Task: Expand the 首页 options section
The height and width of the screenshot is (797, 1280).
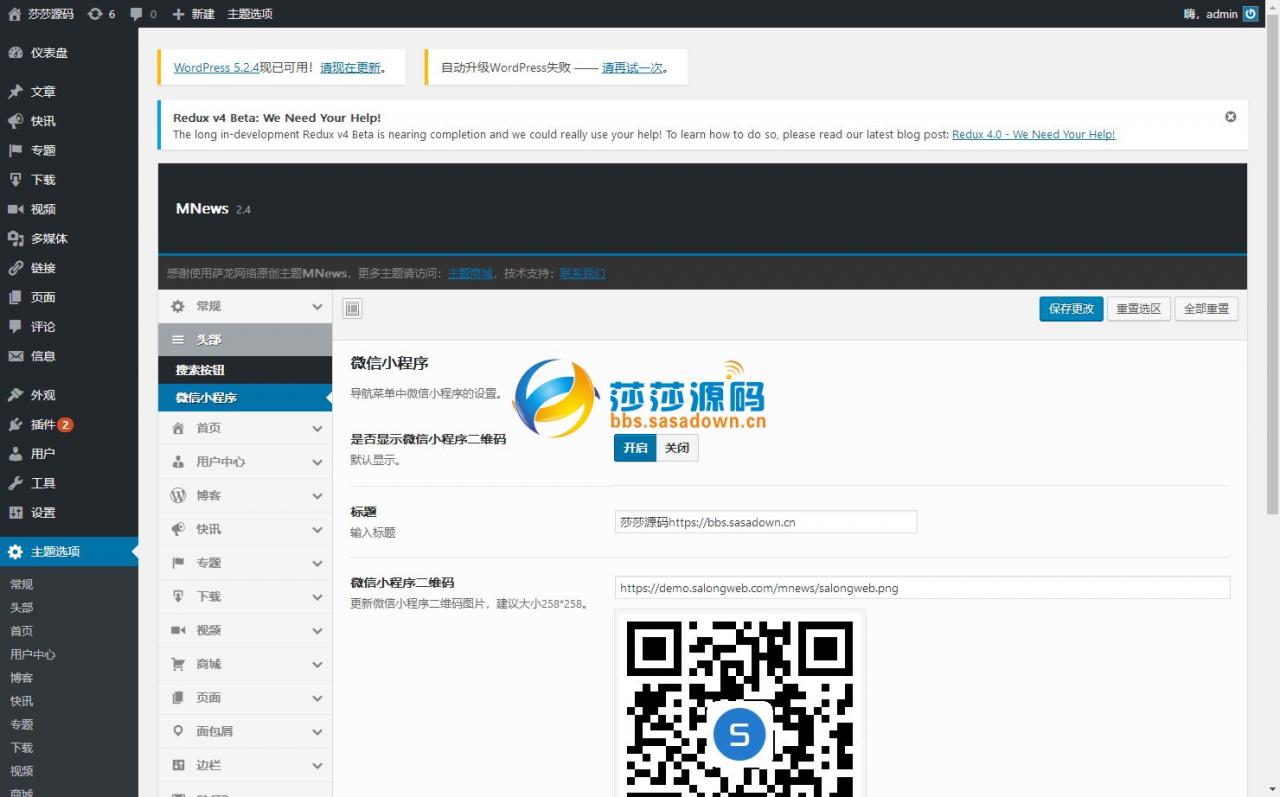Action: coord(245,428)
